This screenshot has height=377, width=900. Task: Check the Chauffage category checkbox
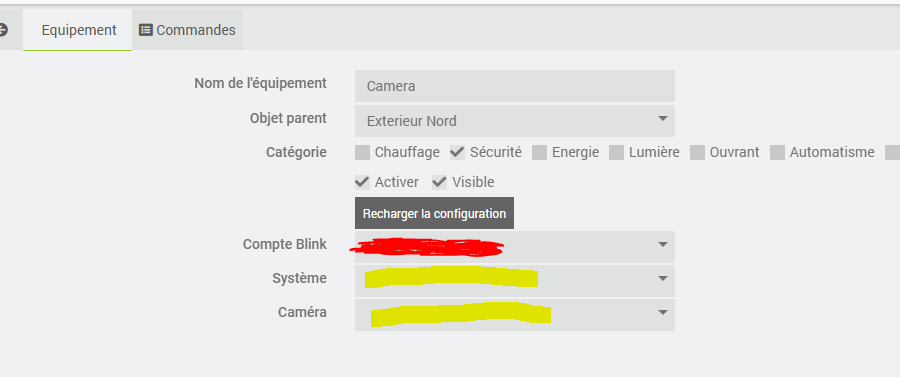362,153
